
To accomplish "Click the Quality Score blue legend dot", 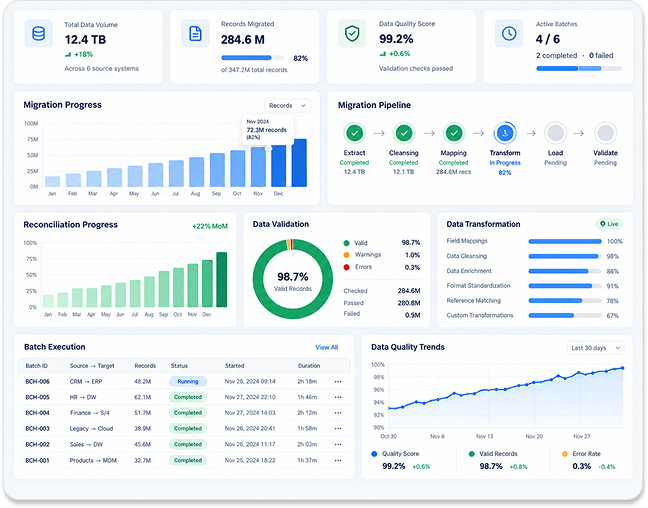I will [x=374, y=454].
